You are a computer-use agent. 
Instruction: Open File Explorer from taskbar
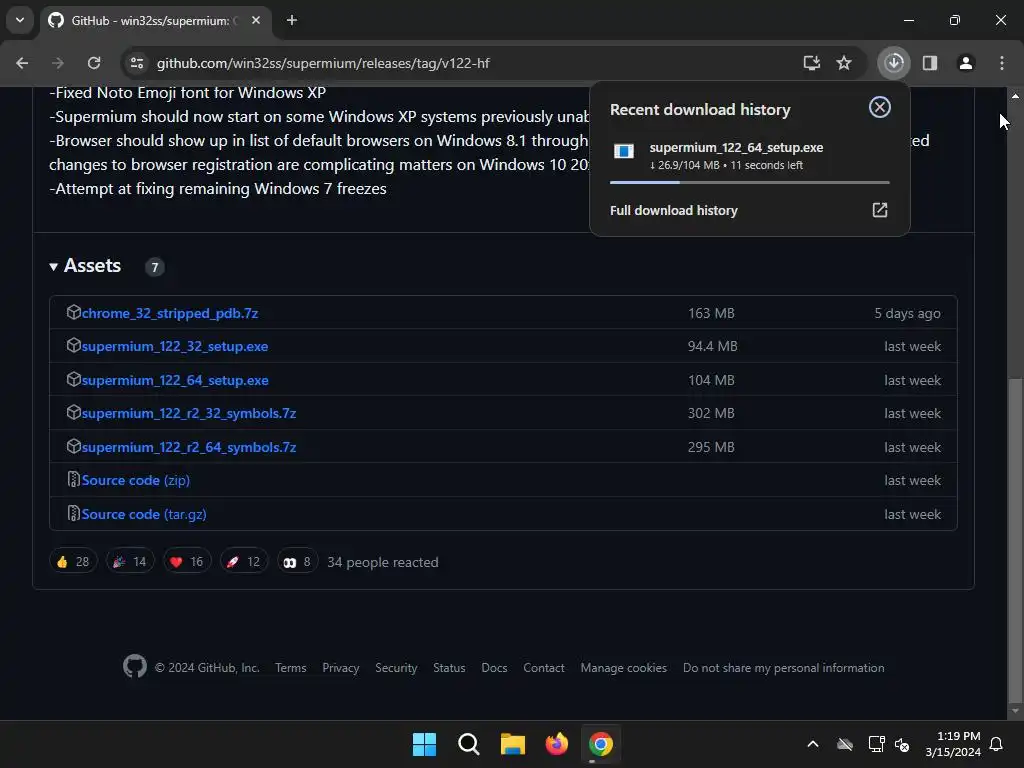click(513, 744)
